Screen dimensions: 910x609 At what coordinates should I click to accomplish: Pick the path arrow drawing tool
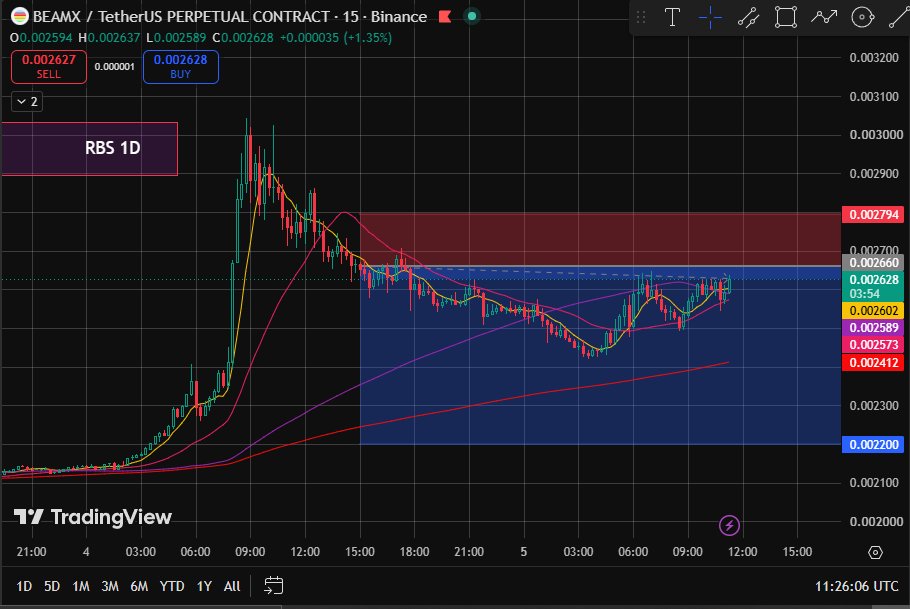(824, 17)
